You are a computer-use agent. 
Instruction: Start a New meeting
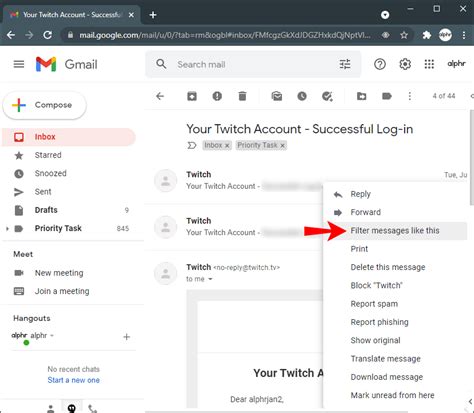59,273
